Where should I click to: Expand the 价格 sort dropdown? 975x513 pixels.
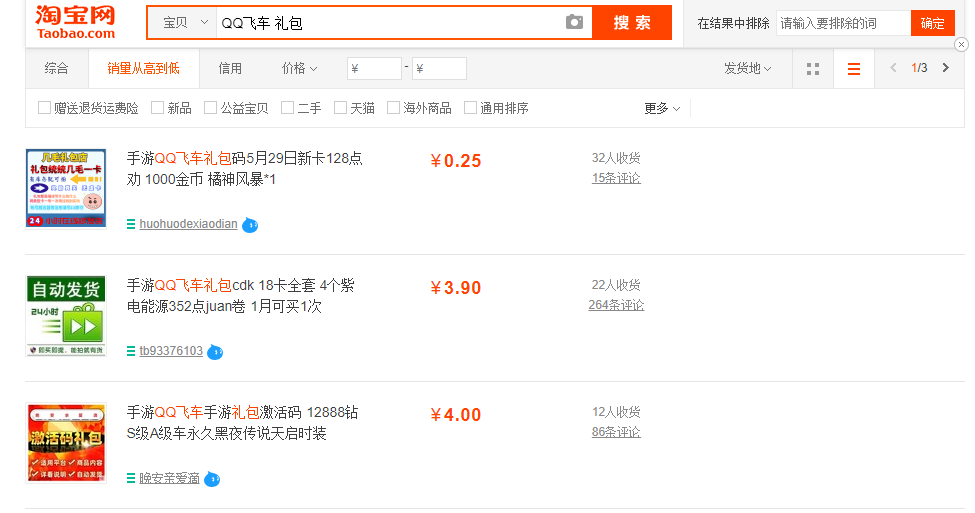[x=299, y=68]
